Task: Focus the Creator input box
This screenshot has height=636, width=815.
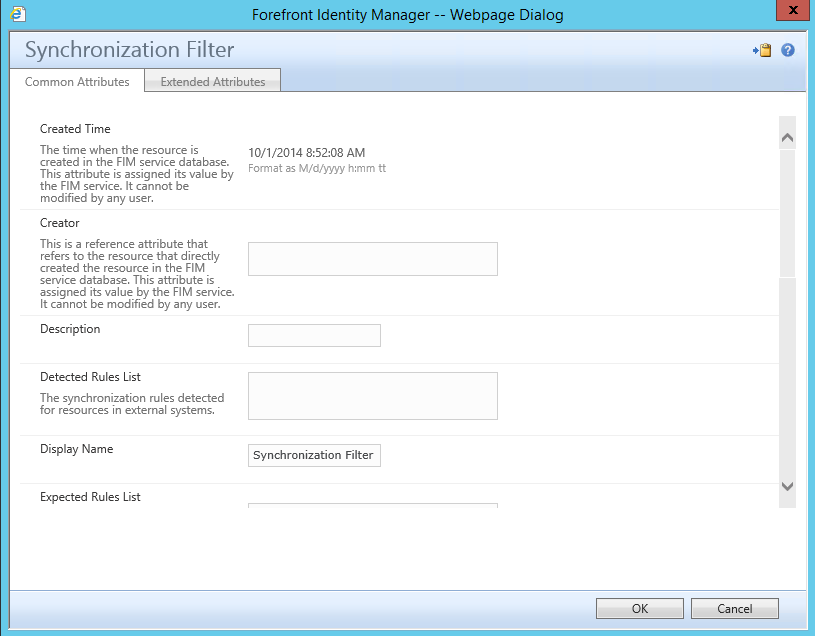Action: [x=373, y=259]
